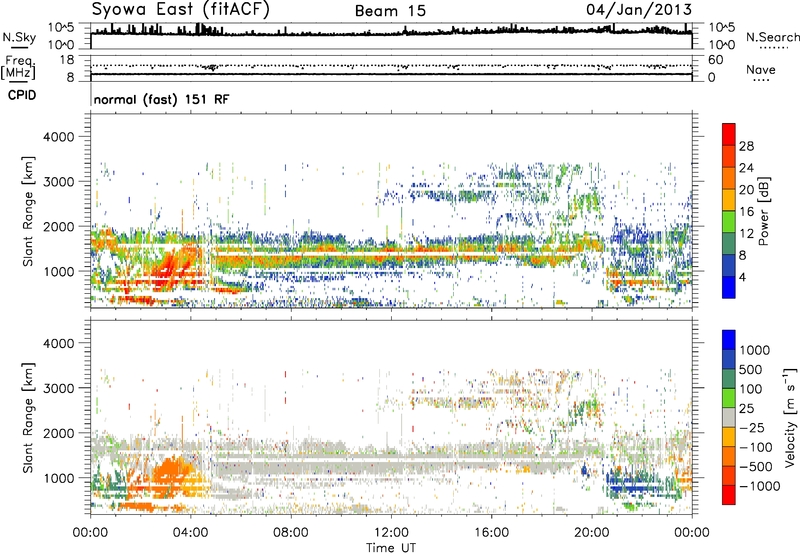Click the "04:00" time tick label
This screenshot has height=554, width=800.
pos(190,533)
